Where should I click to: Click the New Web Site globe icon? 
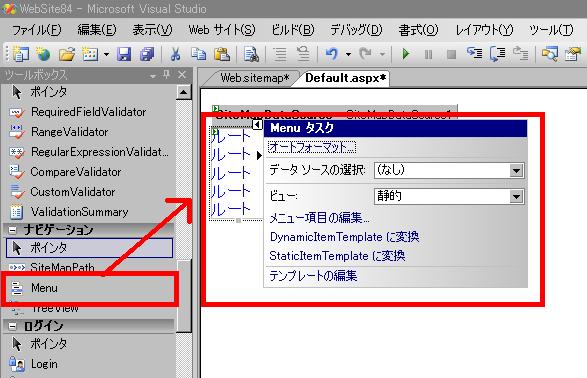pos(43,55)
